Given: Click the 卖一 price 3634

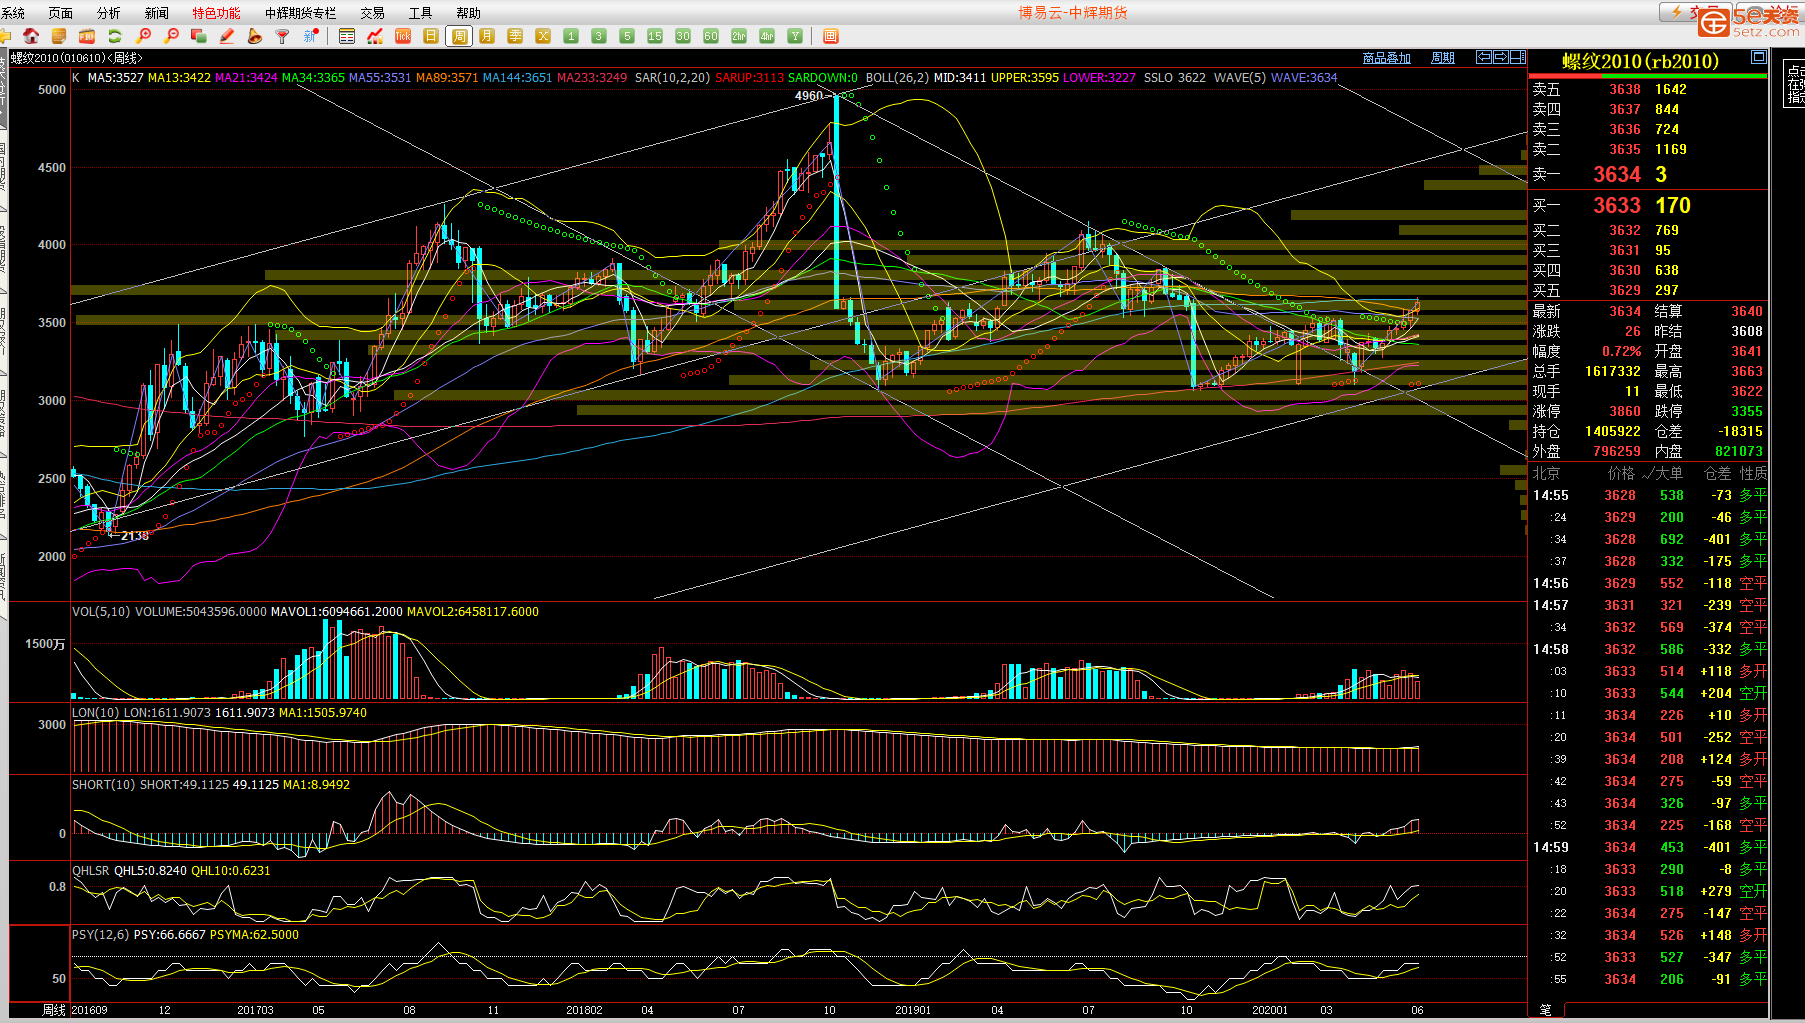Looking at the screenshot, I should point(1617,174).
